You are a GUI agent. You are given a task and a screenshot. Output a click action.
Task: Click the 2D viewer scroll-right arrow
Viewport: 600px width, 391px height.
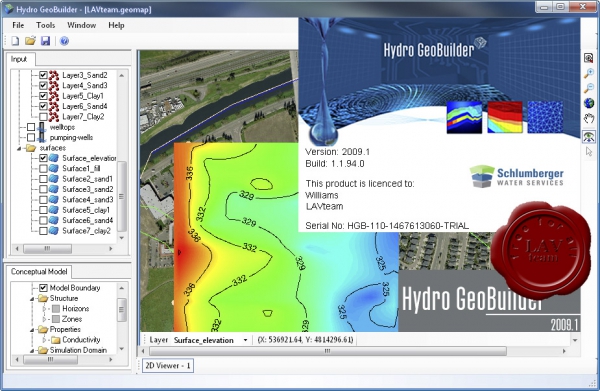pos(564,351)
